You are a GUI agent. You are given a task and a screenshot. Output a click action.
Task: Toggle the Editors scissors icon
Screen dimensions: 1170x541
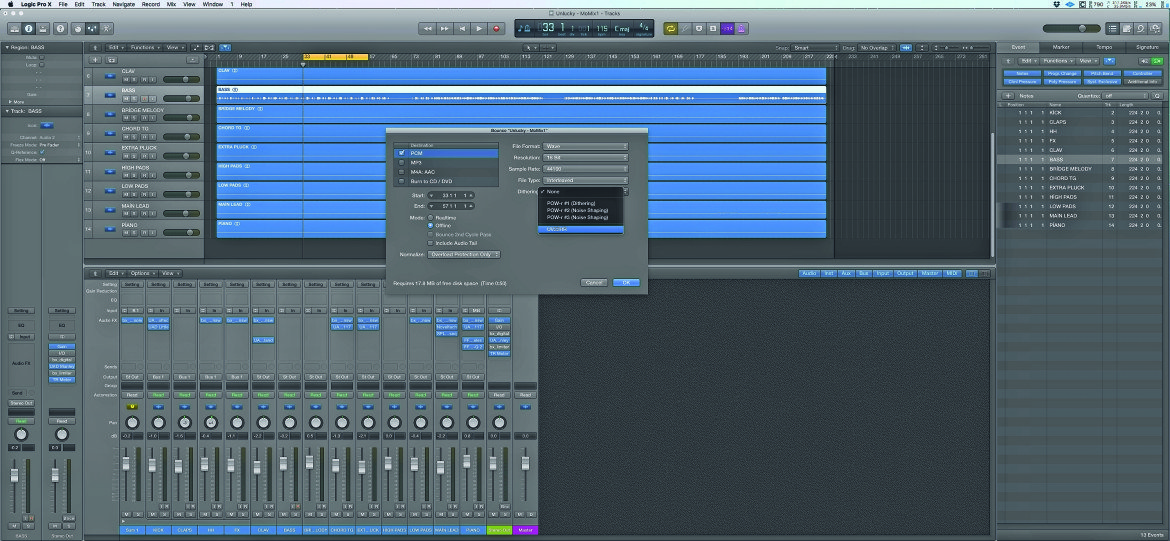pos(107,28)
